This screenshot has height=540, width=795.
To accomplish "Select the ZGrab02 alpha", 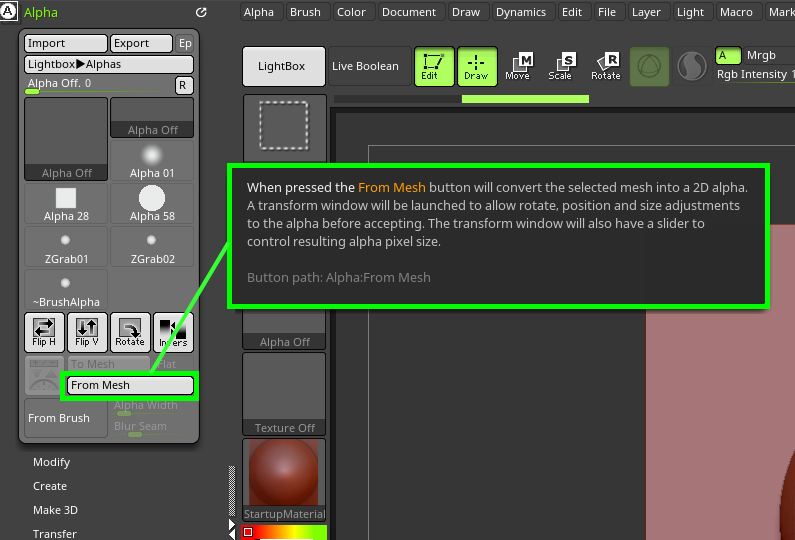I will click(152, 247).
